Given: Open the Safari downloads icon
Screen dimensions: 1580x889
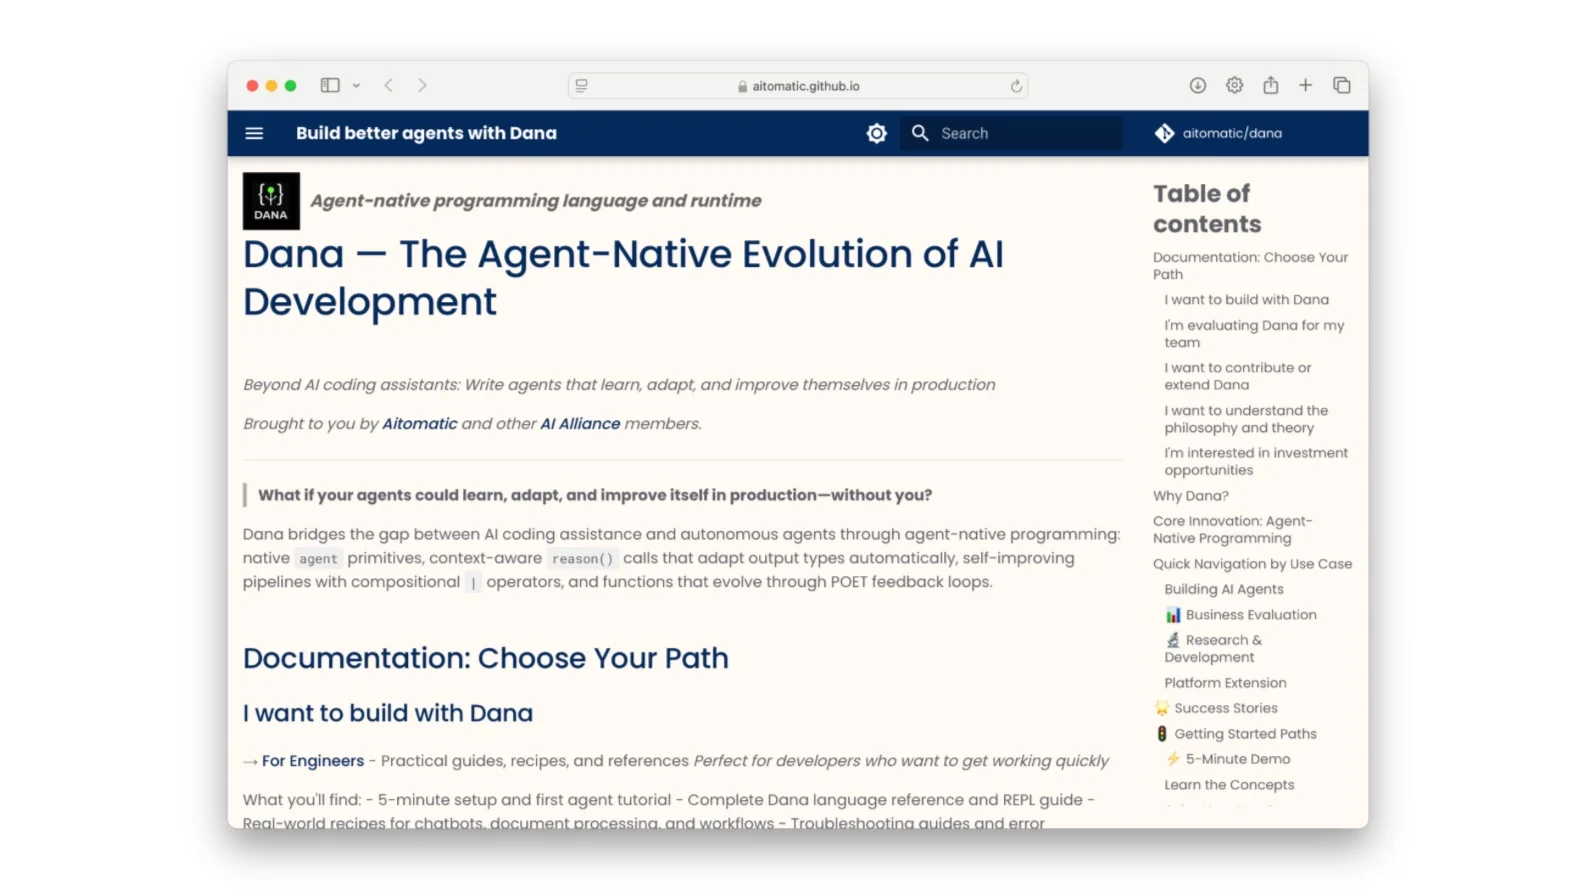Looking at the screenshot, I should tap(1198, 86).
